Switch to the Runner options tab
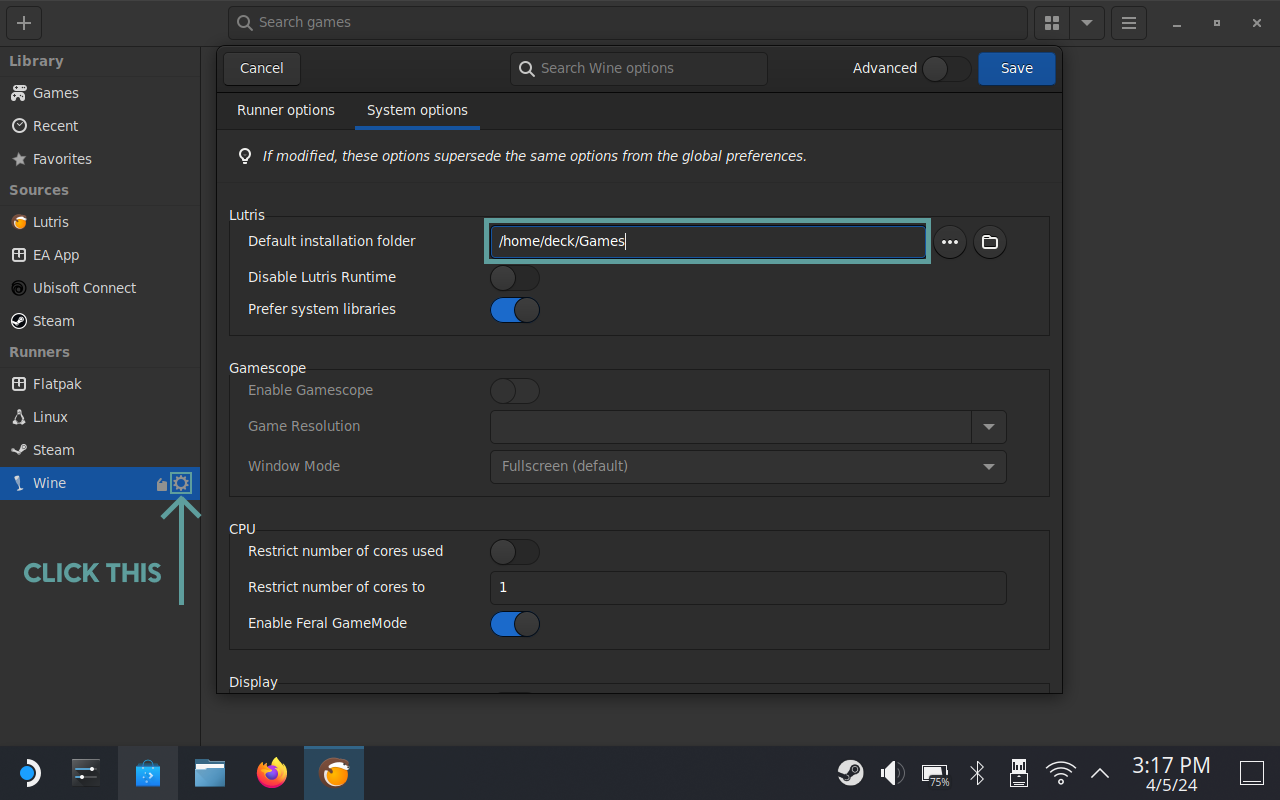 pos(286,111)
